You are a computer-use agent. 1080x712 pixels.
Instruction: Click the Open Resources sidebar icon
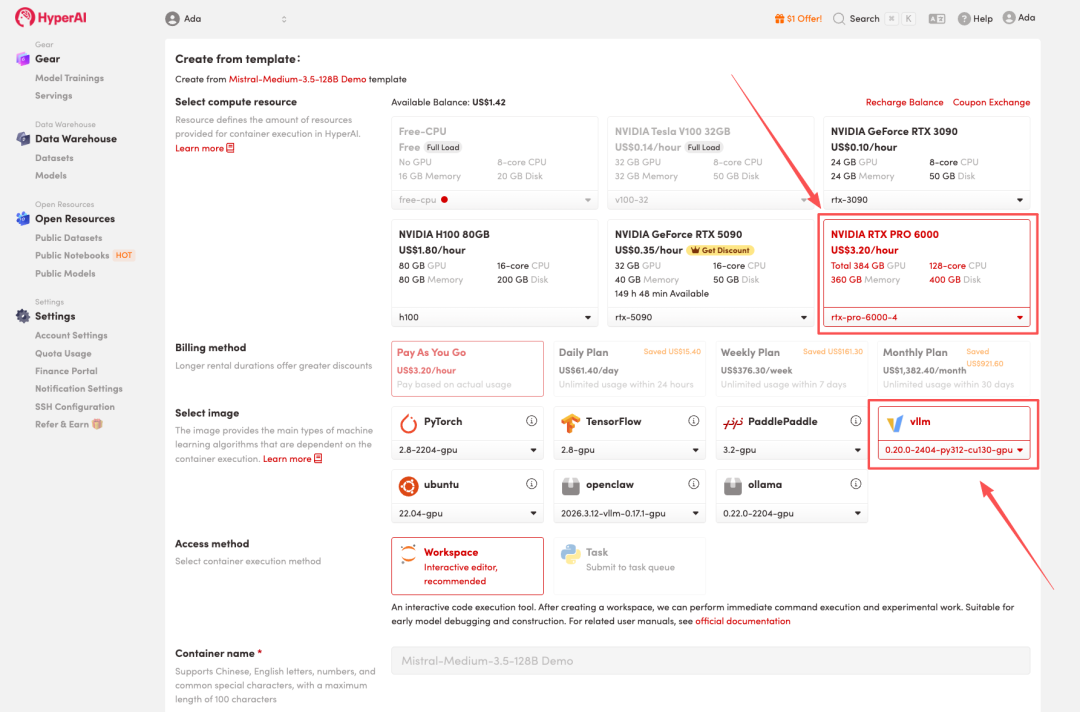[x=23, y=219]
